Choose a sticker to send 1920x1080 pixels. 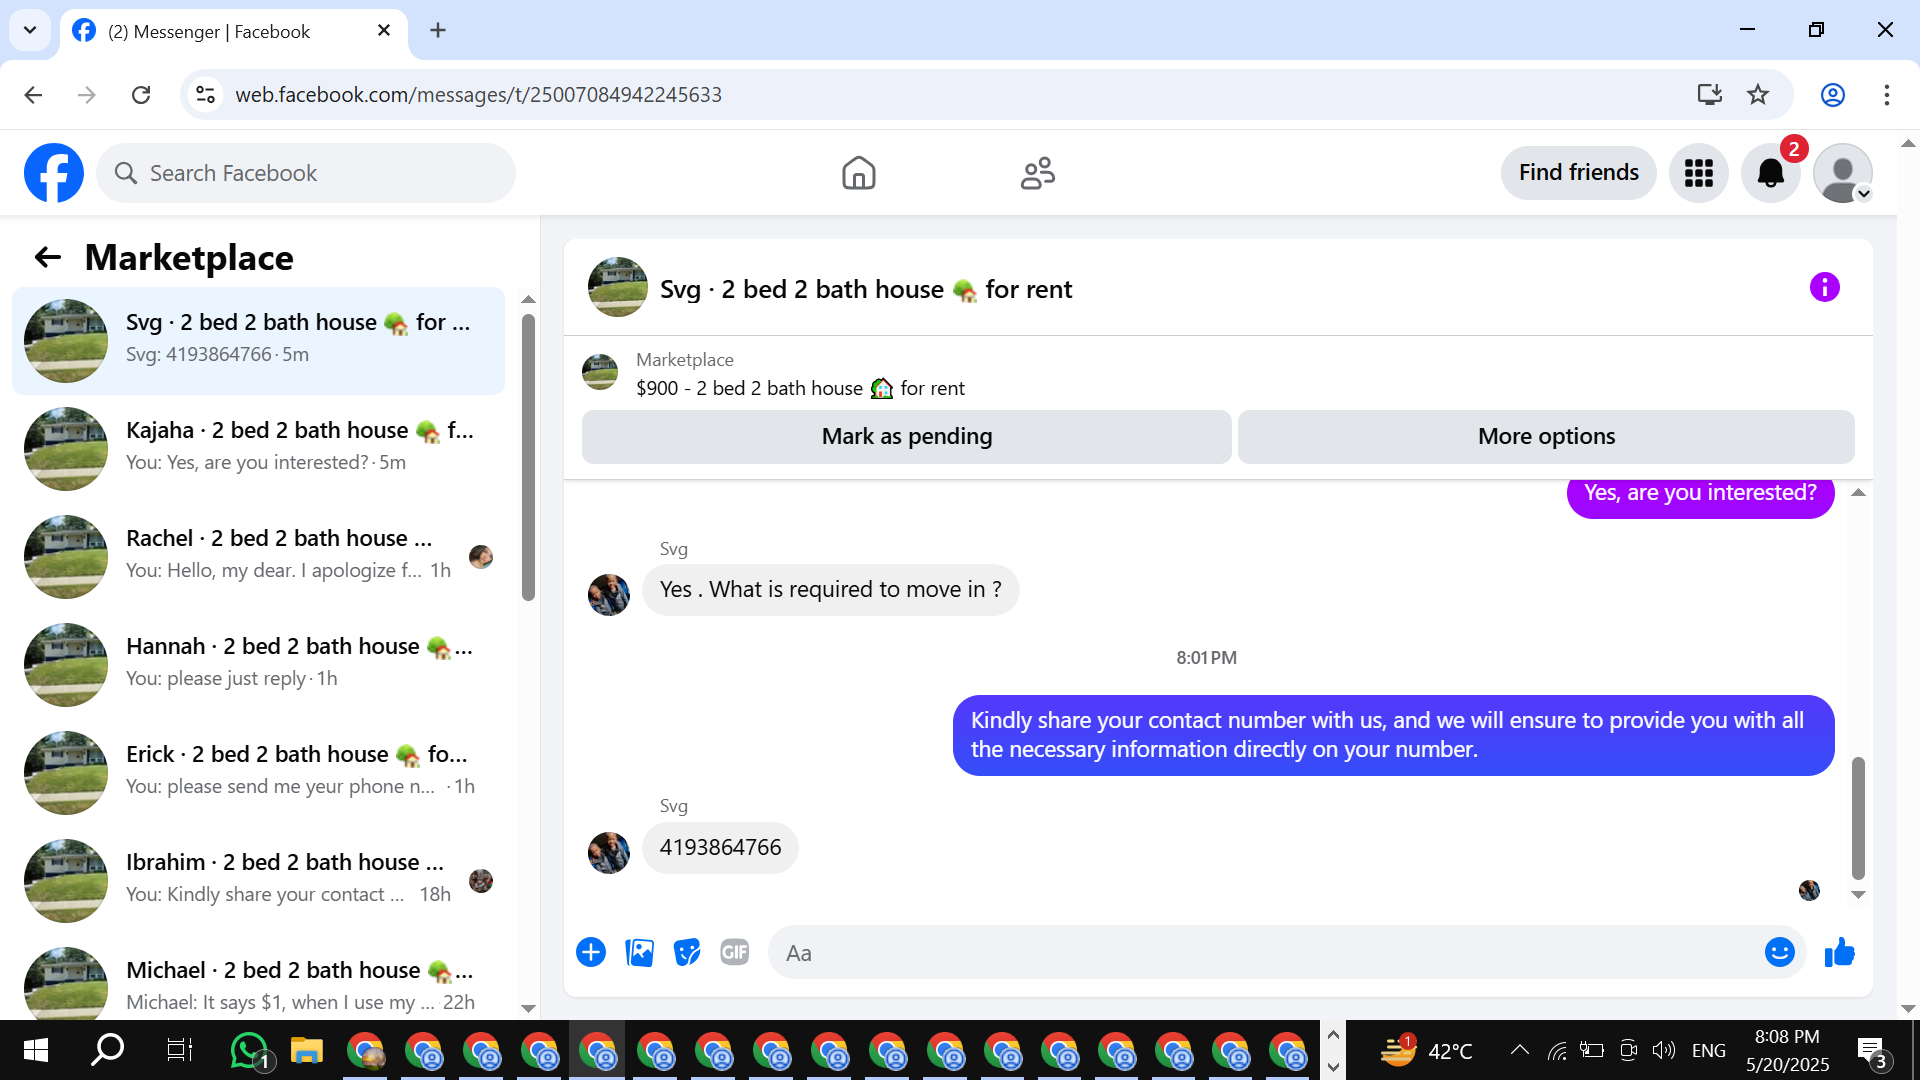(x=687, y=953)
